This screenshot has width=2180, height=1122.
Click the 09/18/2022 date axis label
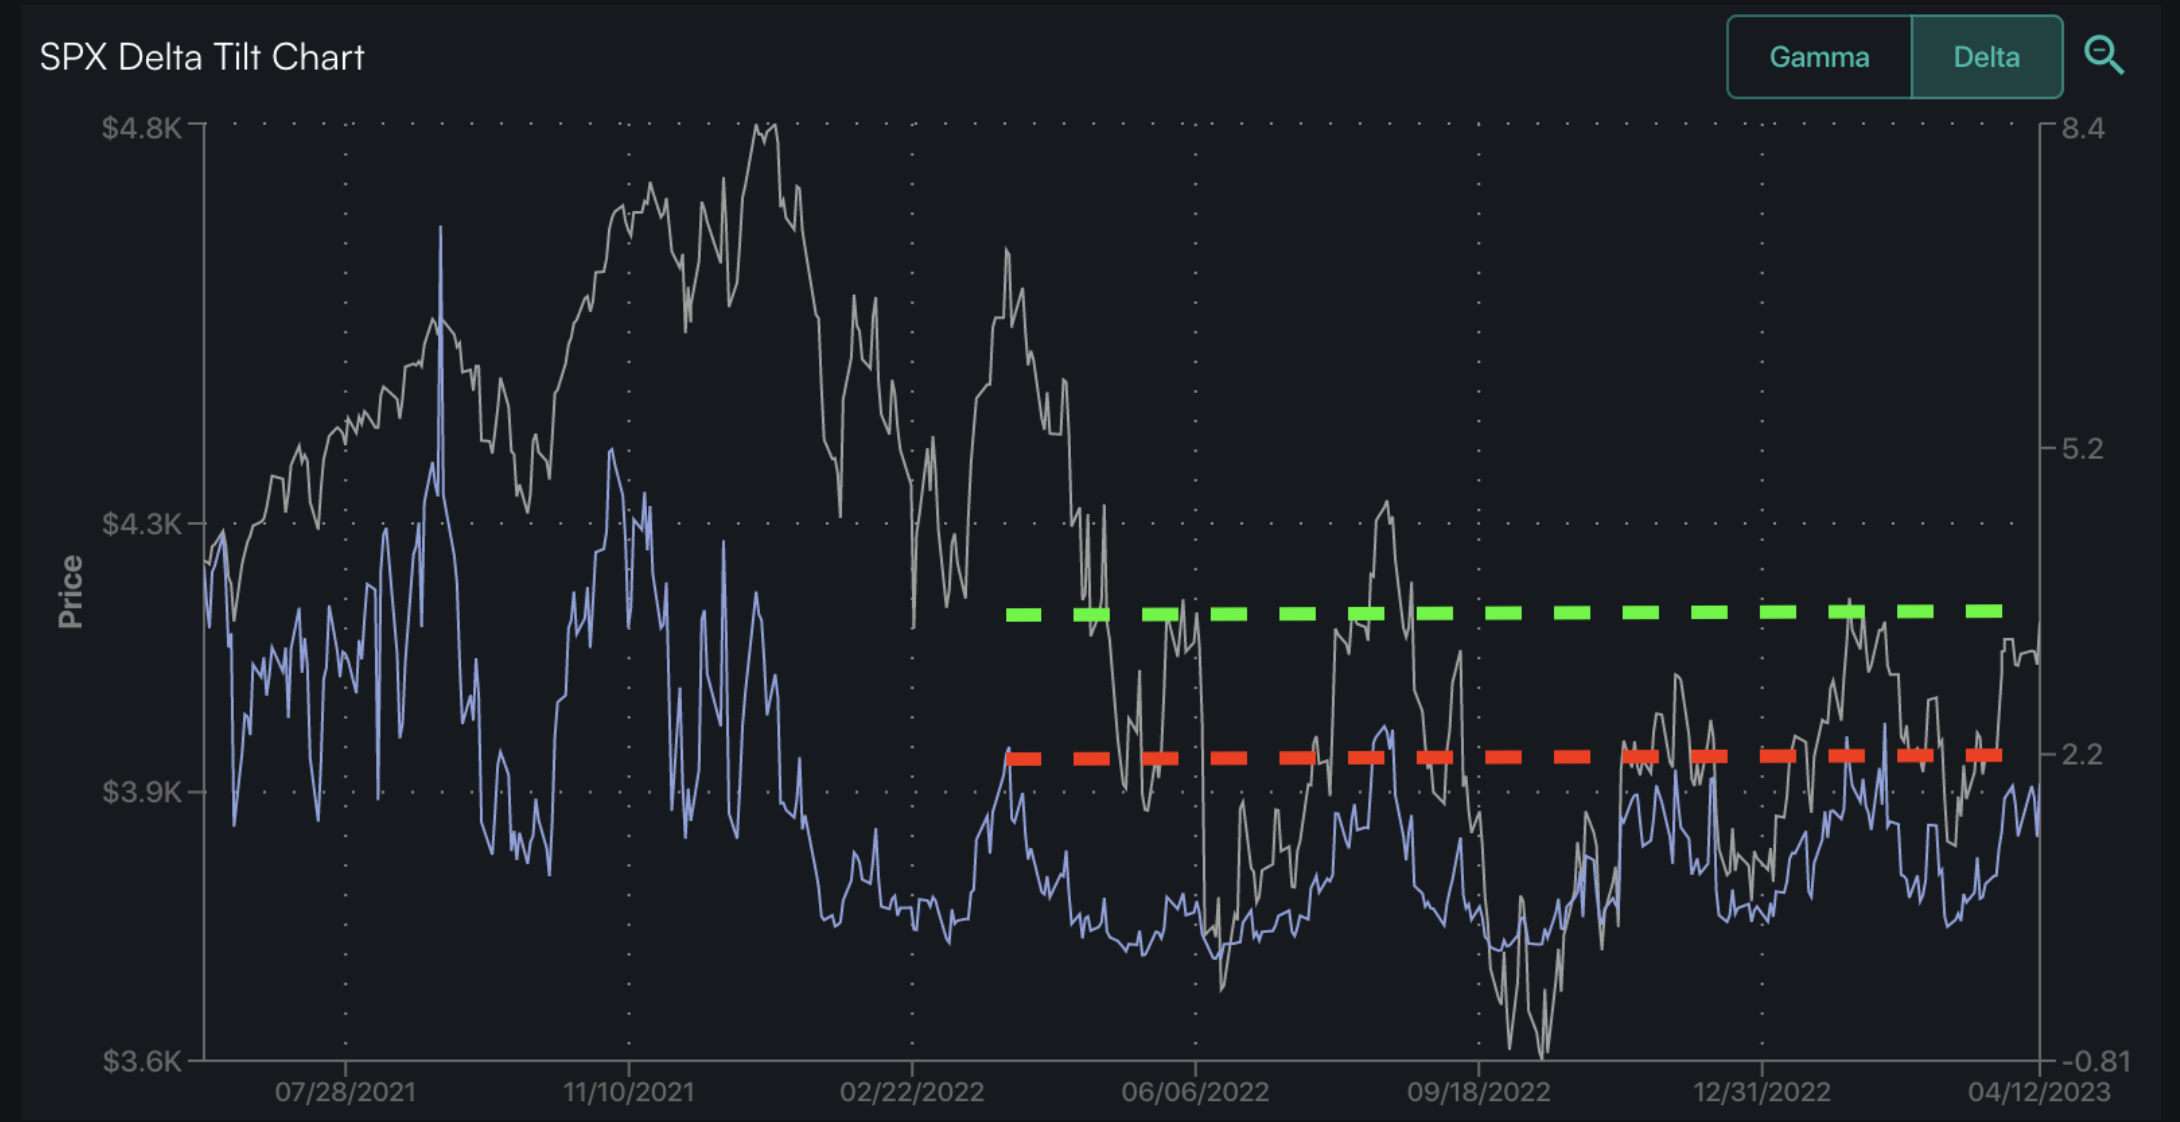click(1479, 1092)
